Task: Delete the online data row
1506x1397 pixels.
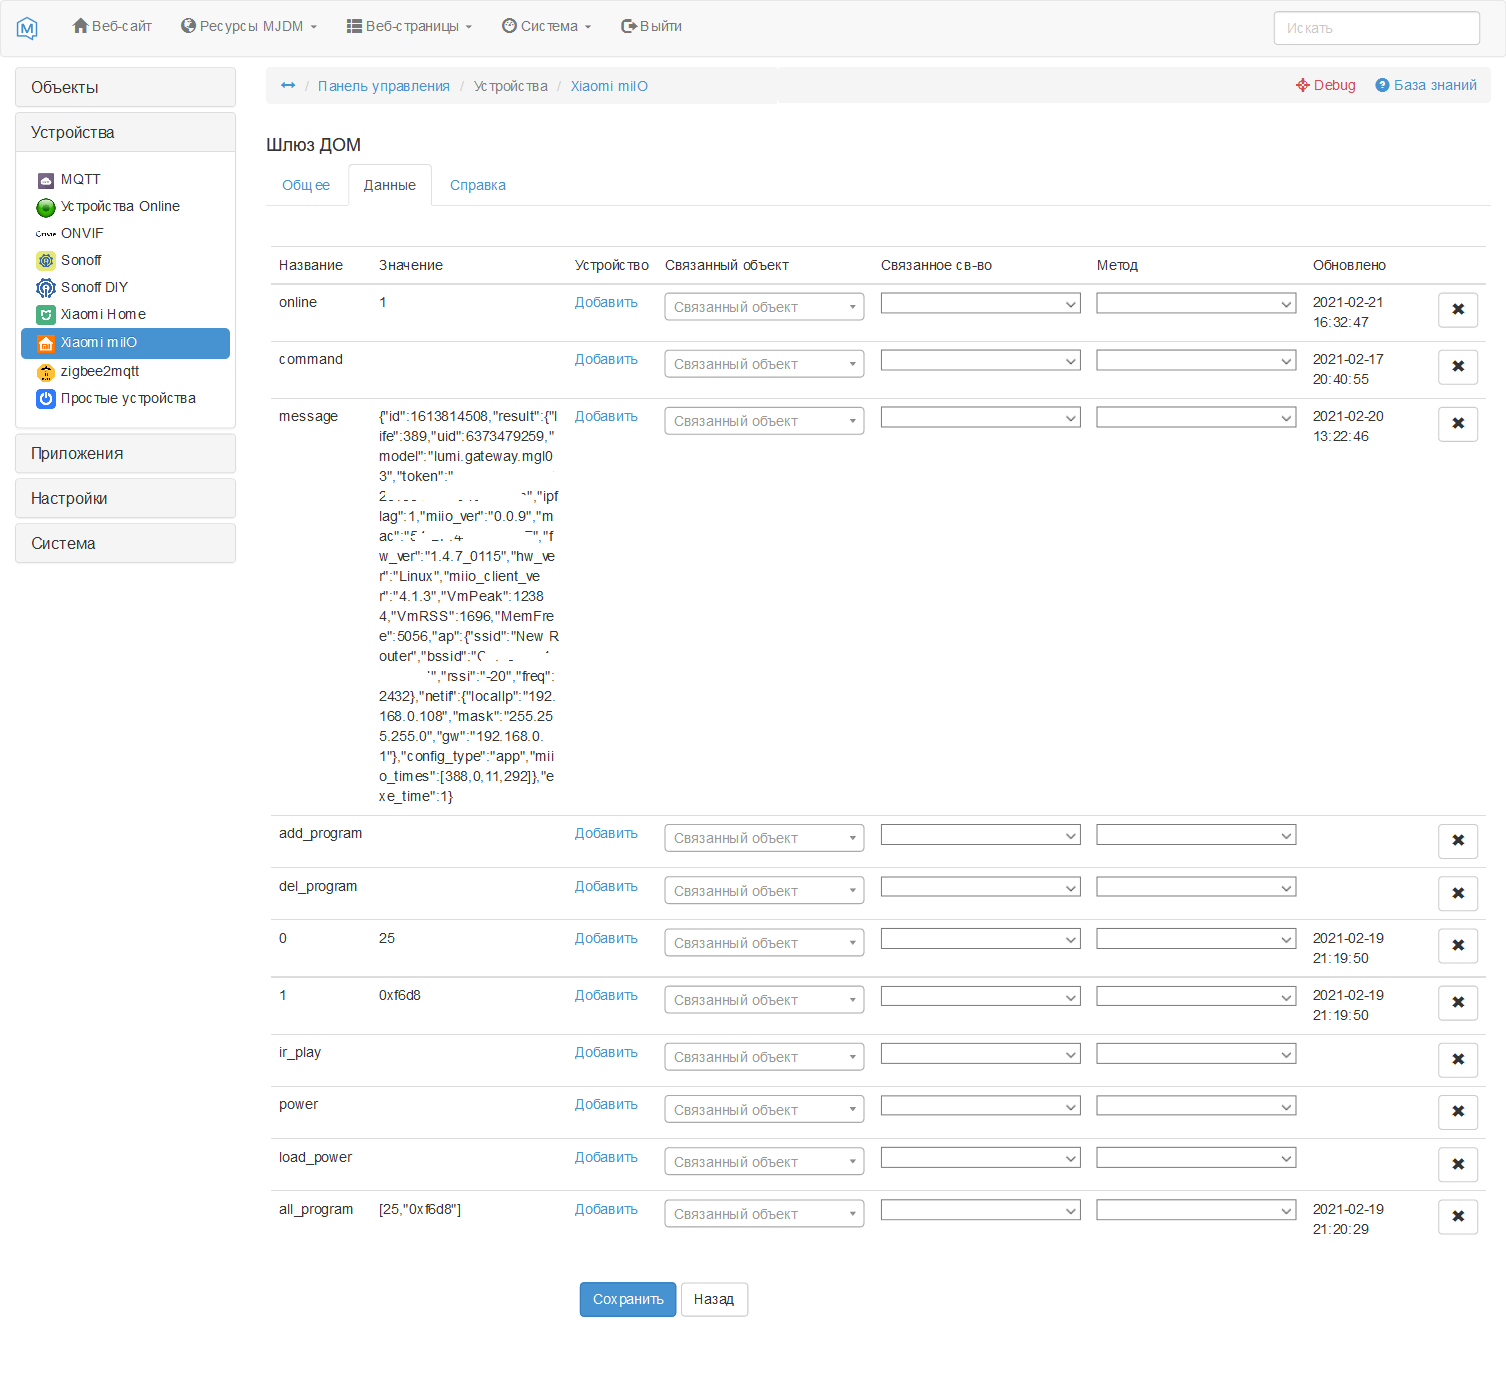Action: pos(1457,310)
